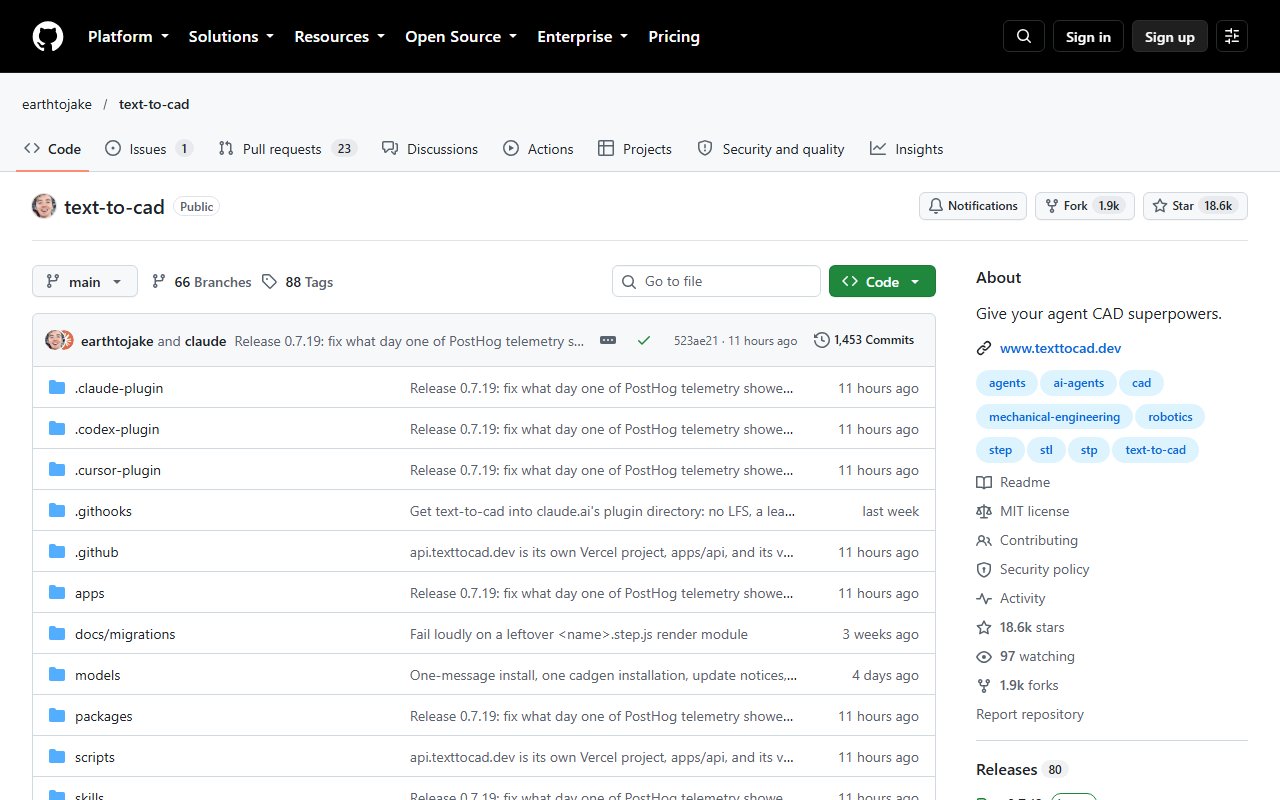Screen dimensions: 1280x800
Task: Select the robotics topic tag
Action: pyautogui.click(x=1171, y=416)
